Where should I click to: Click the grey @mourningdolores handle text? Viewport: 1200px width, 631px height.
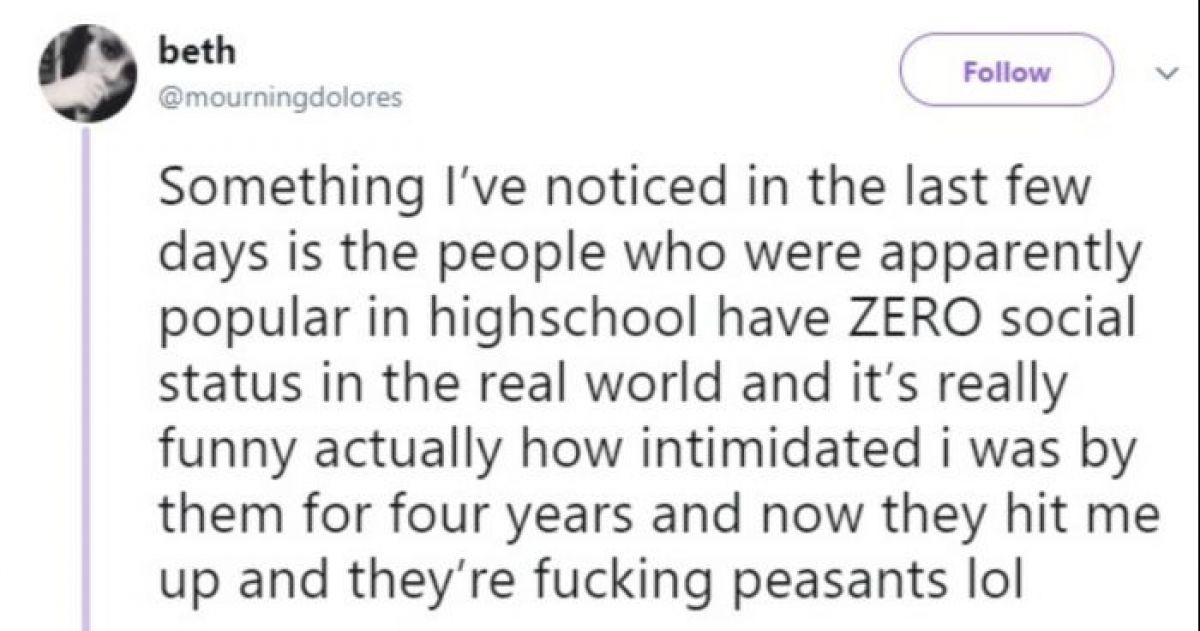[x=280, y=98]
